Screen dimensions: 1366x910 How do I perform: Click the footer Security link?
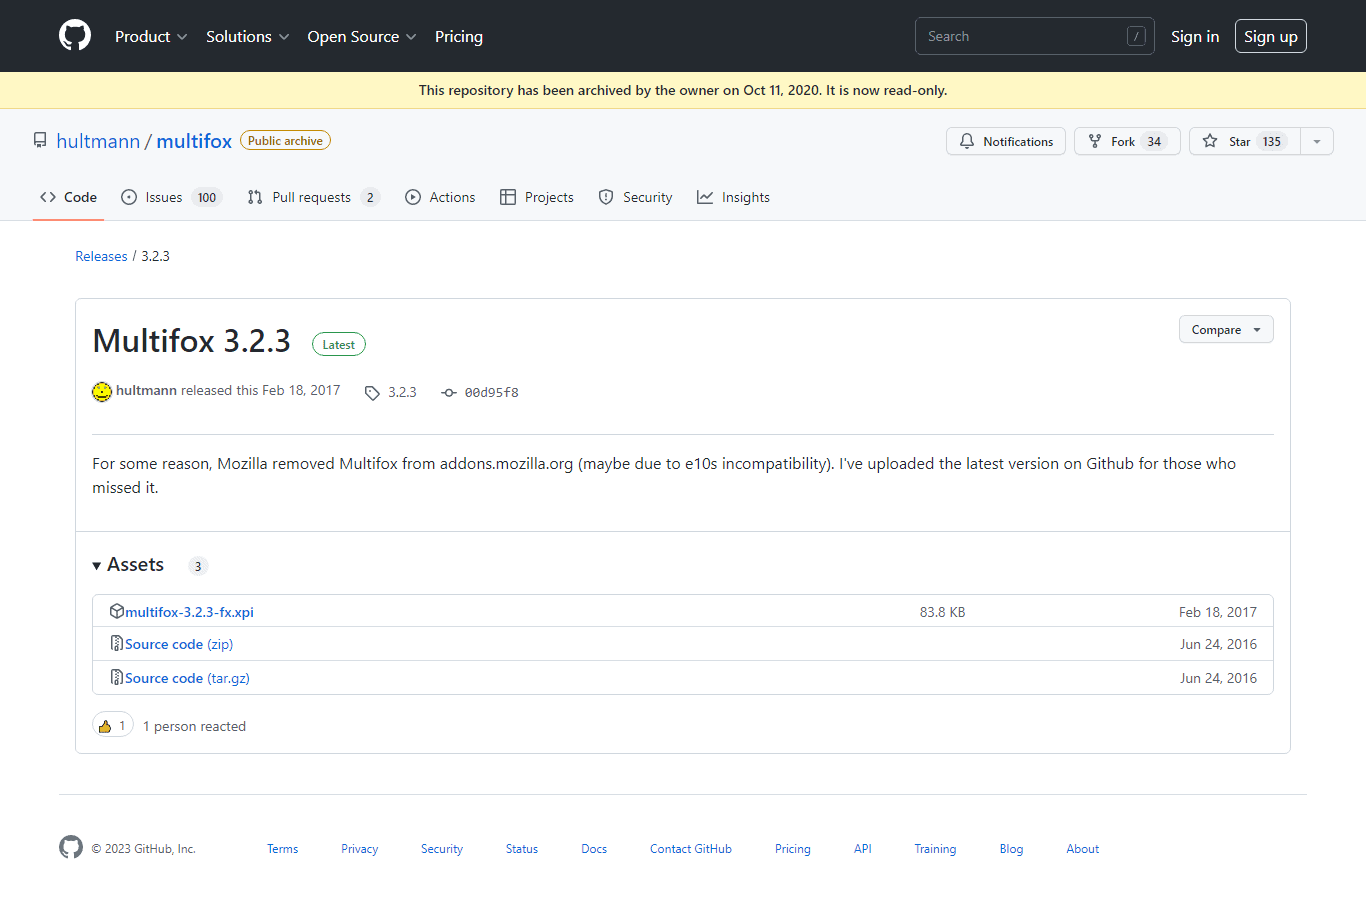tap(442, 849)
